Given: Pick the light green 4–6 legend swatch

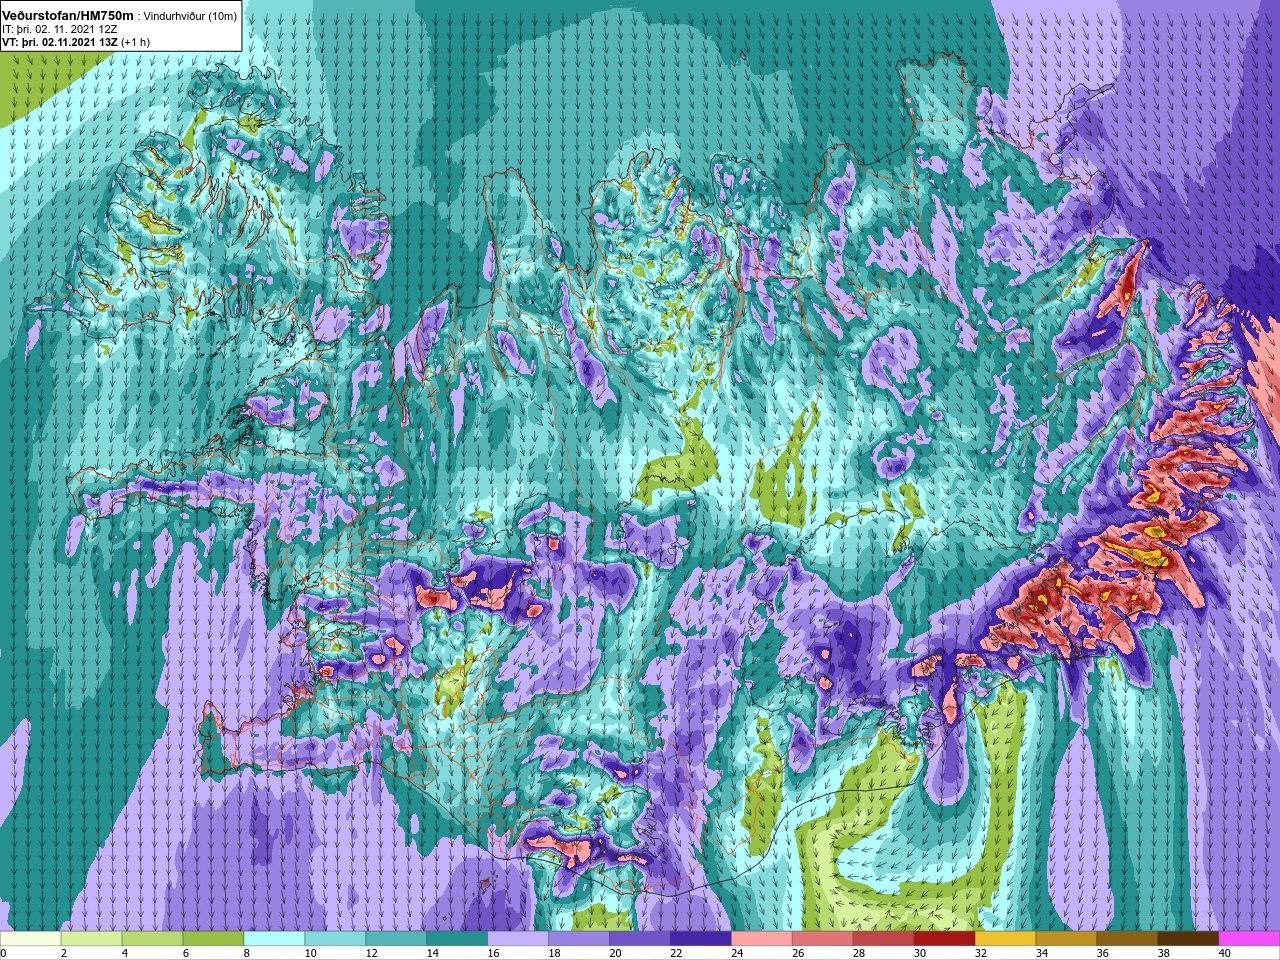Looking at the screenshot, I should 153,940.
